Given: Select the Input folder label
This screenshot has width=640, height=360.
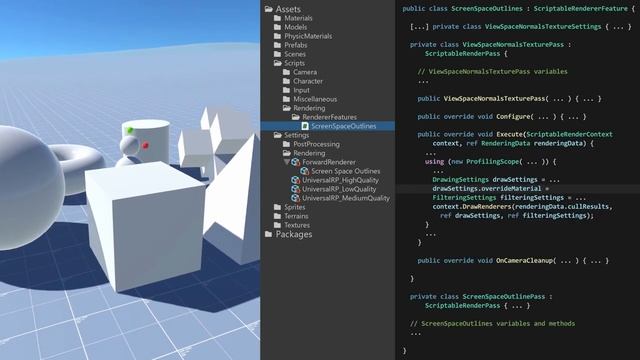Looking at the screenshot, I should [301, 90].
